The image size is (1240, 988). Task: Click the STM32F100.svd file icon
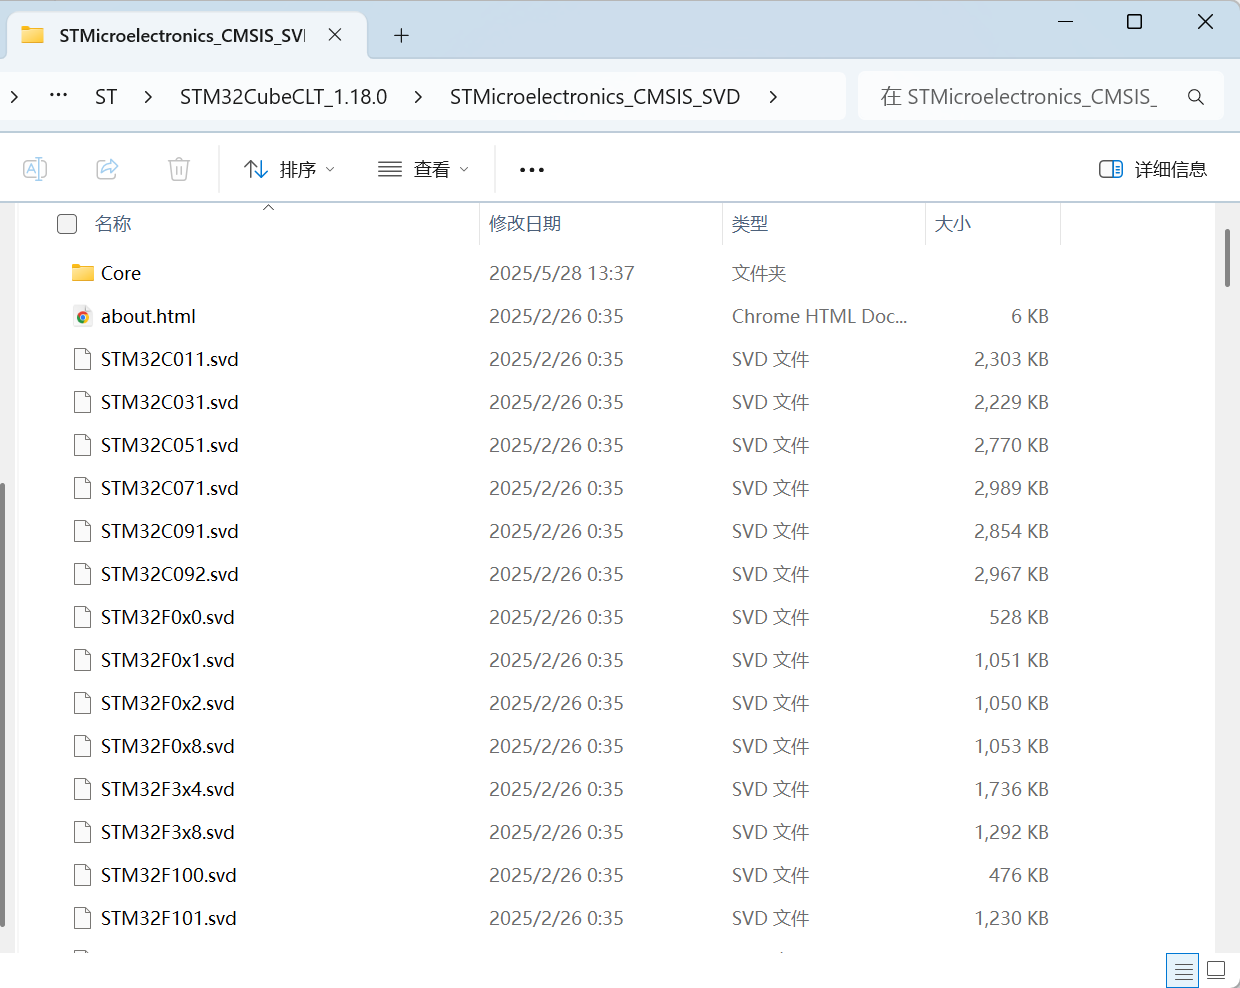tap(83, 875)
